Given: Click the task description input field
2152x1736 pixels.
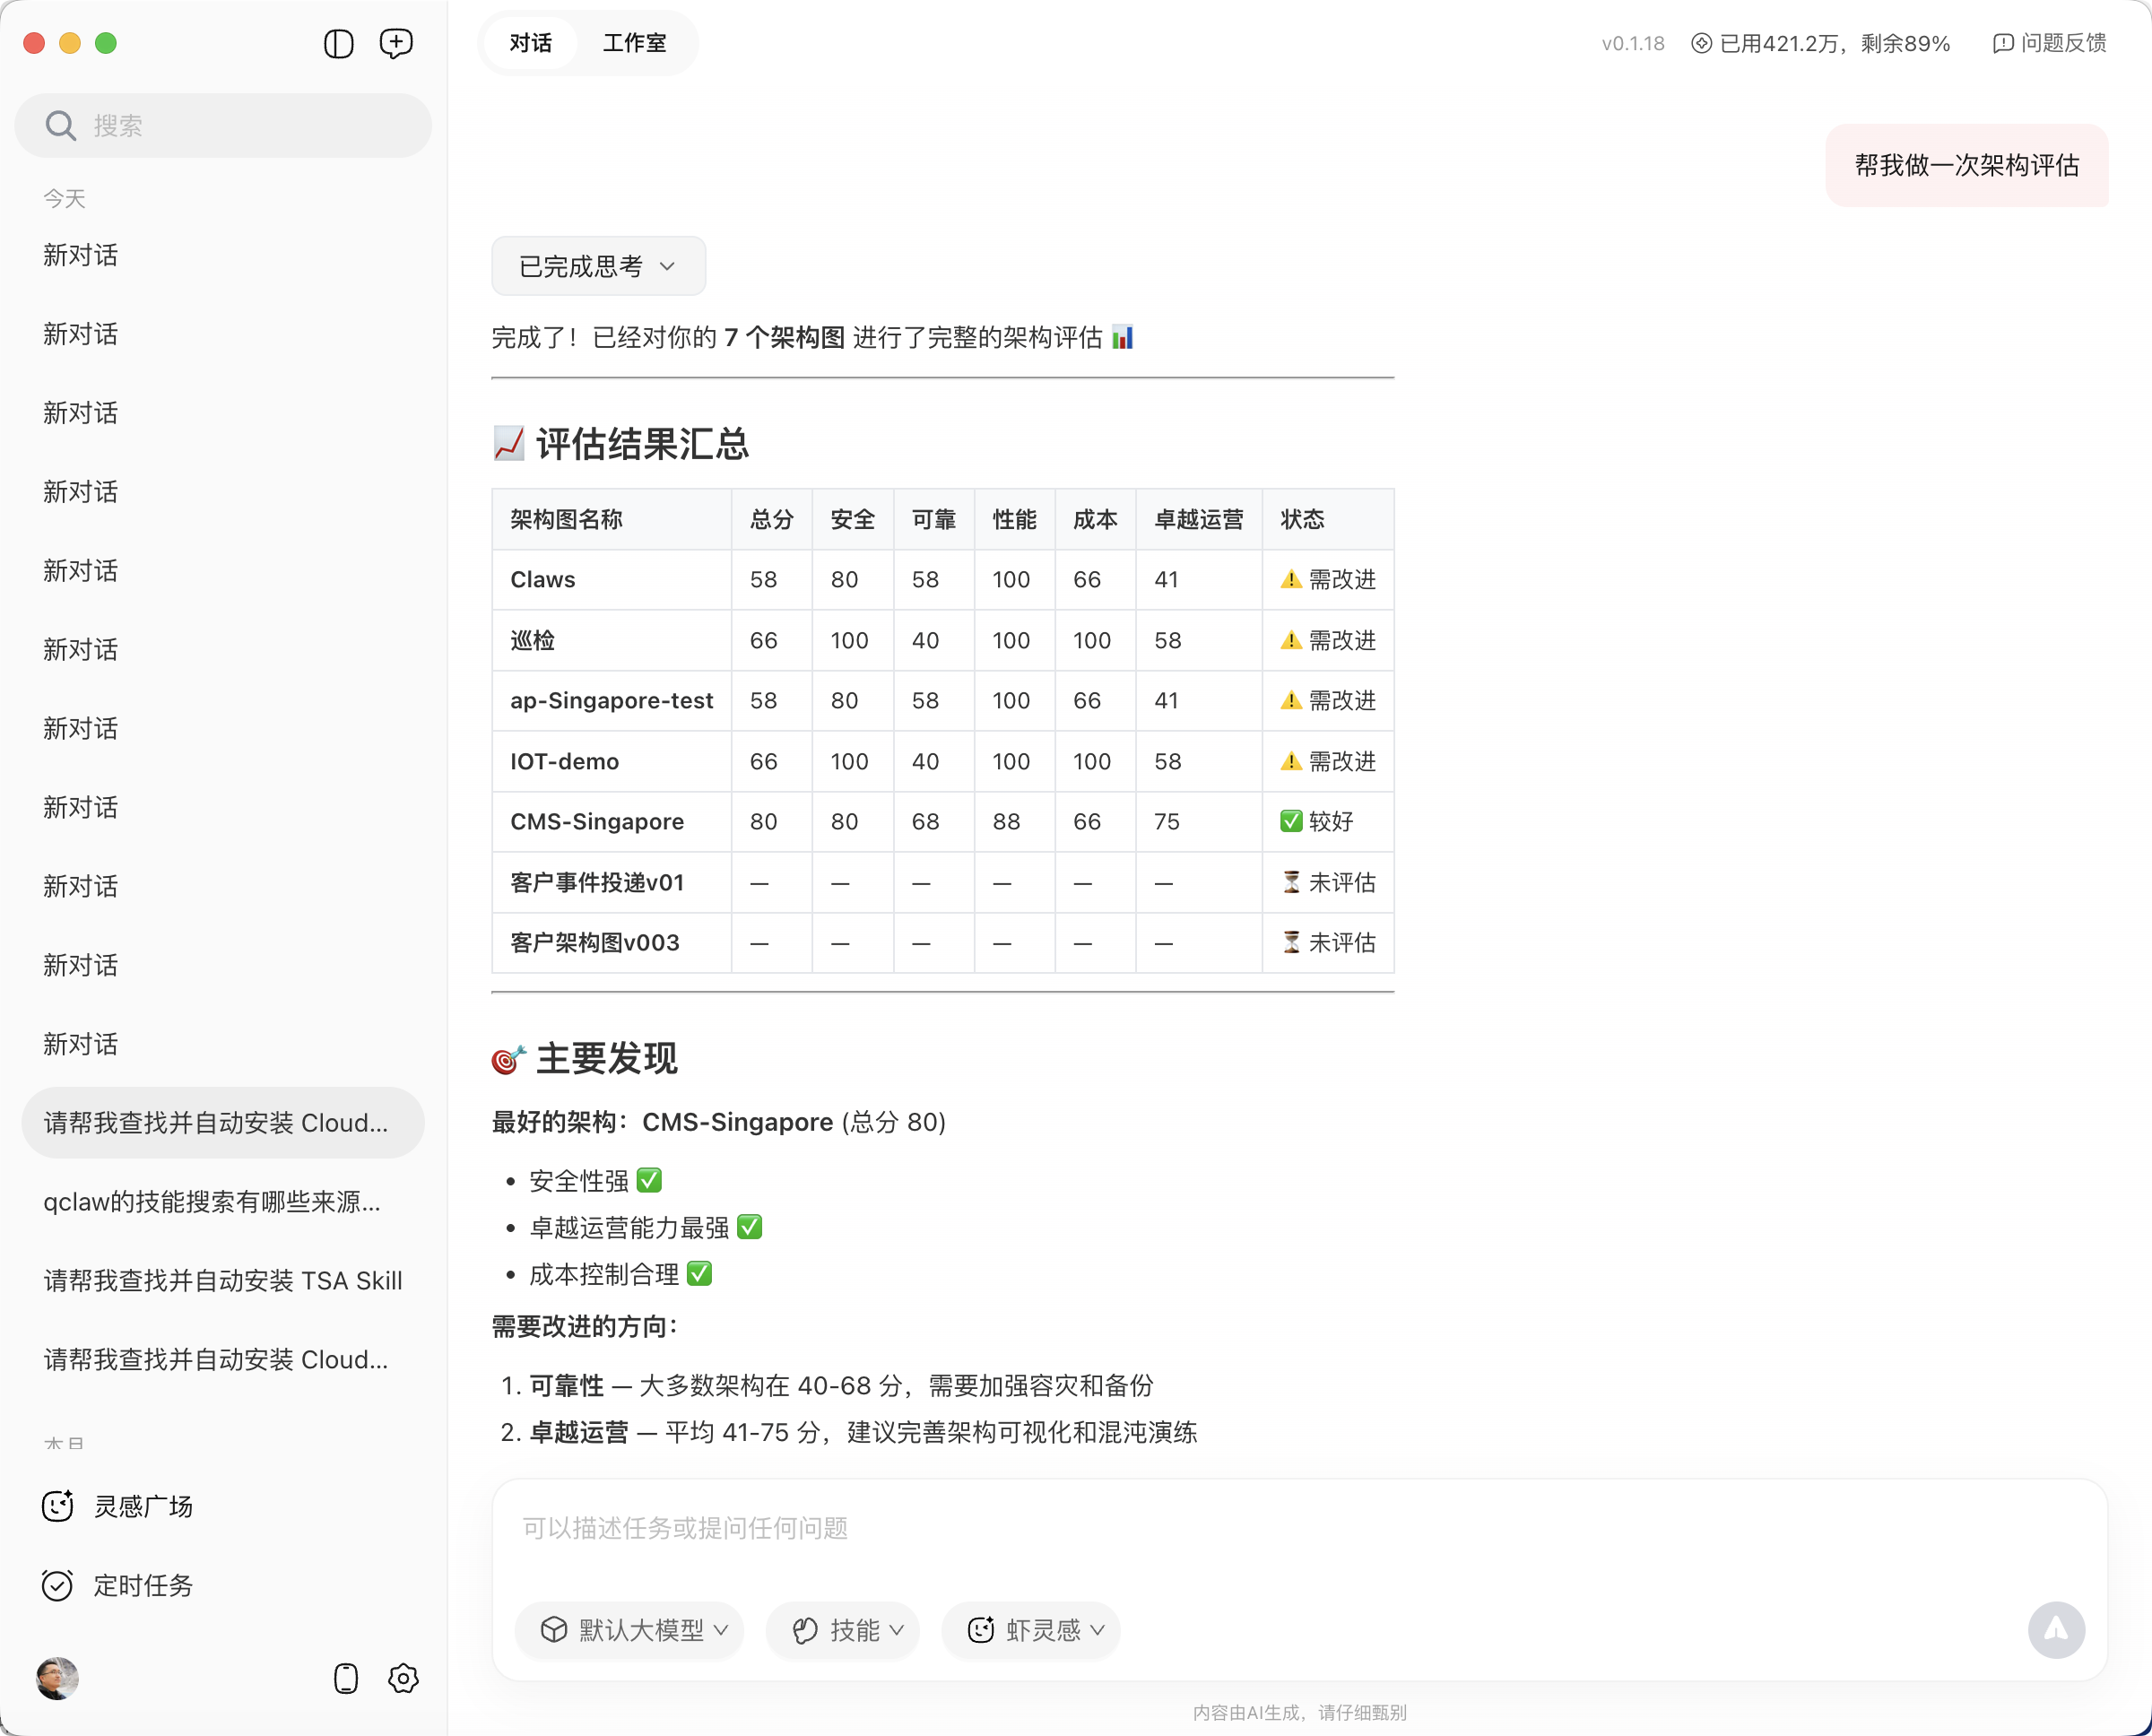Looking at the screenshot, I should pyautogui.click(x=1298, y=1528).
